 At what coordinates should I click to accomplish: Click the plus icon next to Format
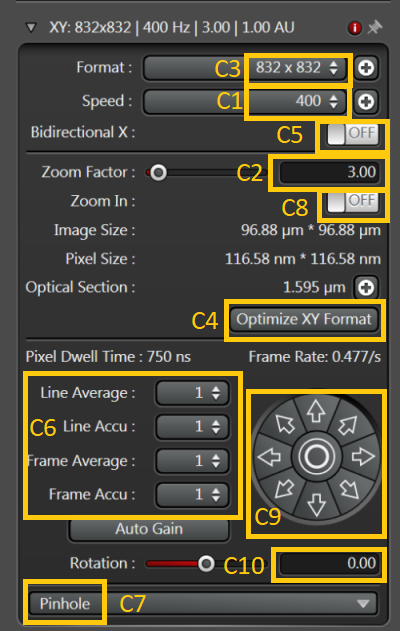click(x=366, y=68)
